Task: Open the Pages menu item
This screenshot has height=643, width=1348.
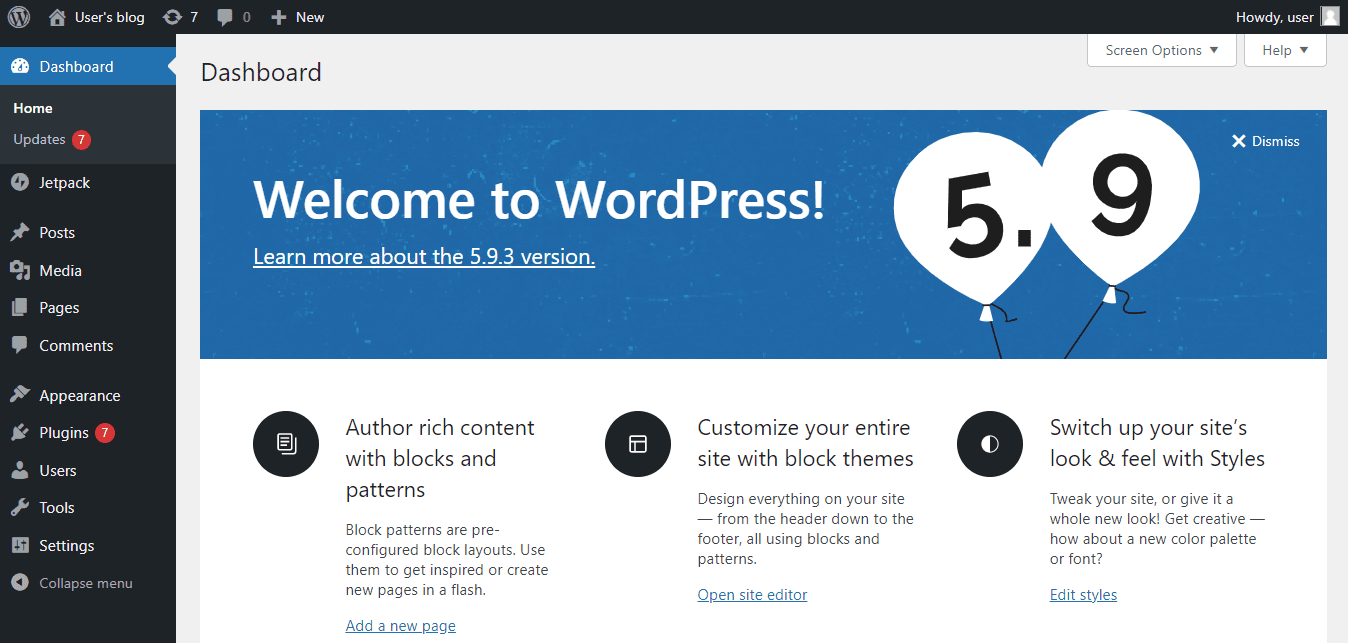Action: [x=58, y=307]
